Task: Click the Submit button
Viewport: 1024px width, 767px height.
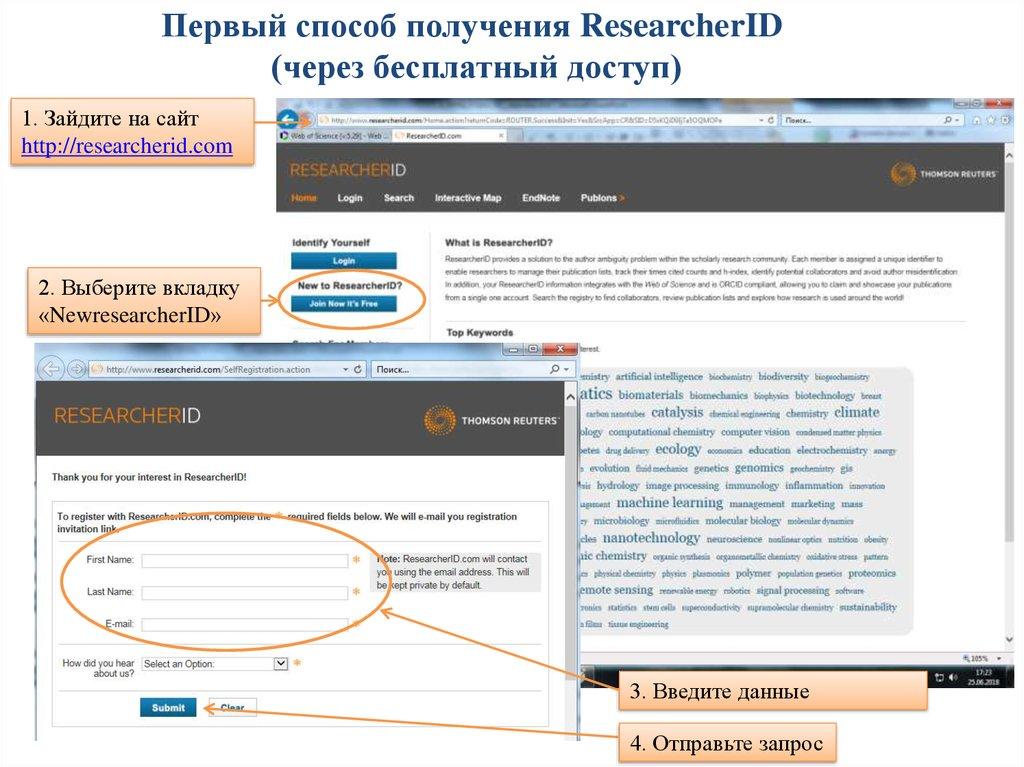Action: click(168, 708)
